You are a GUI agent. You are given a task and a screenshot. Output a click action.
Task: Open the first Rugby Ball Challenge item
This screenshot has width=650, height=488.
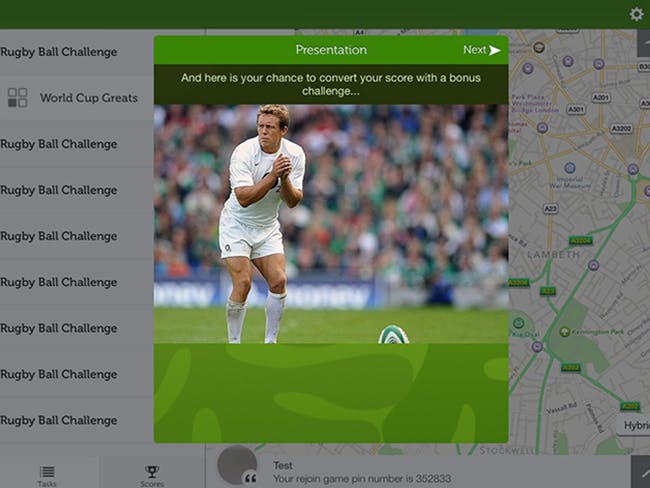pos(77,52)
